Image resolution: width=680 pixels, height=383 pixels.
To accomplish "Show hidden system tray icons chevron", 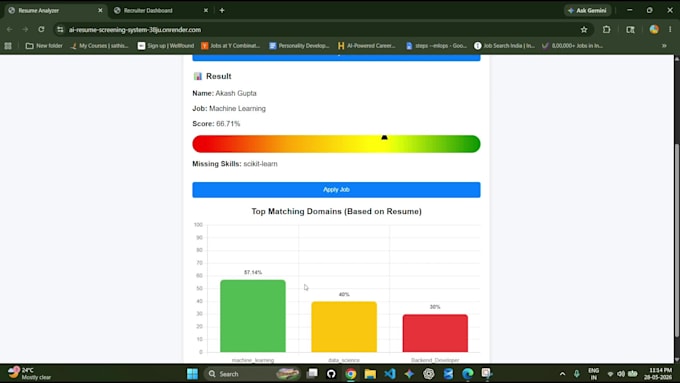I will 562,373.
